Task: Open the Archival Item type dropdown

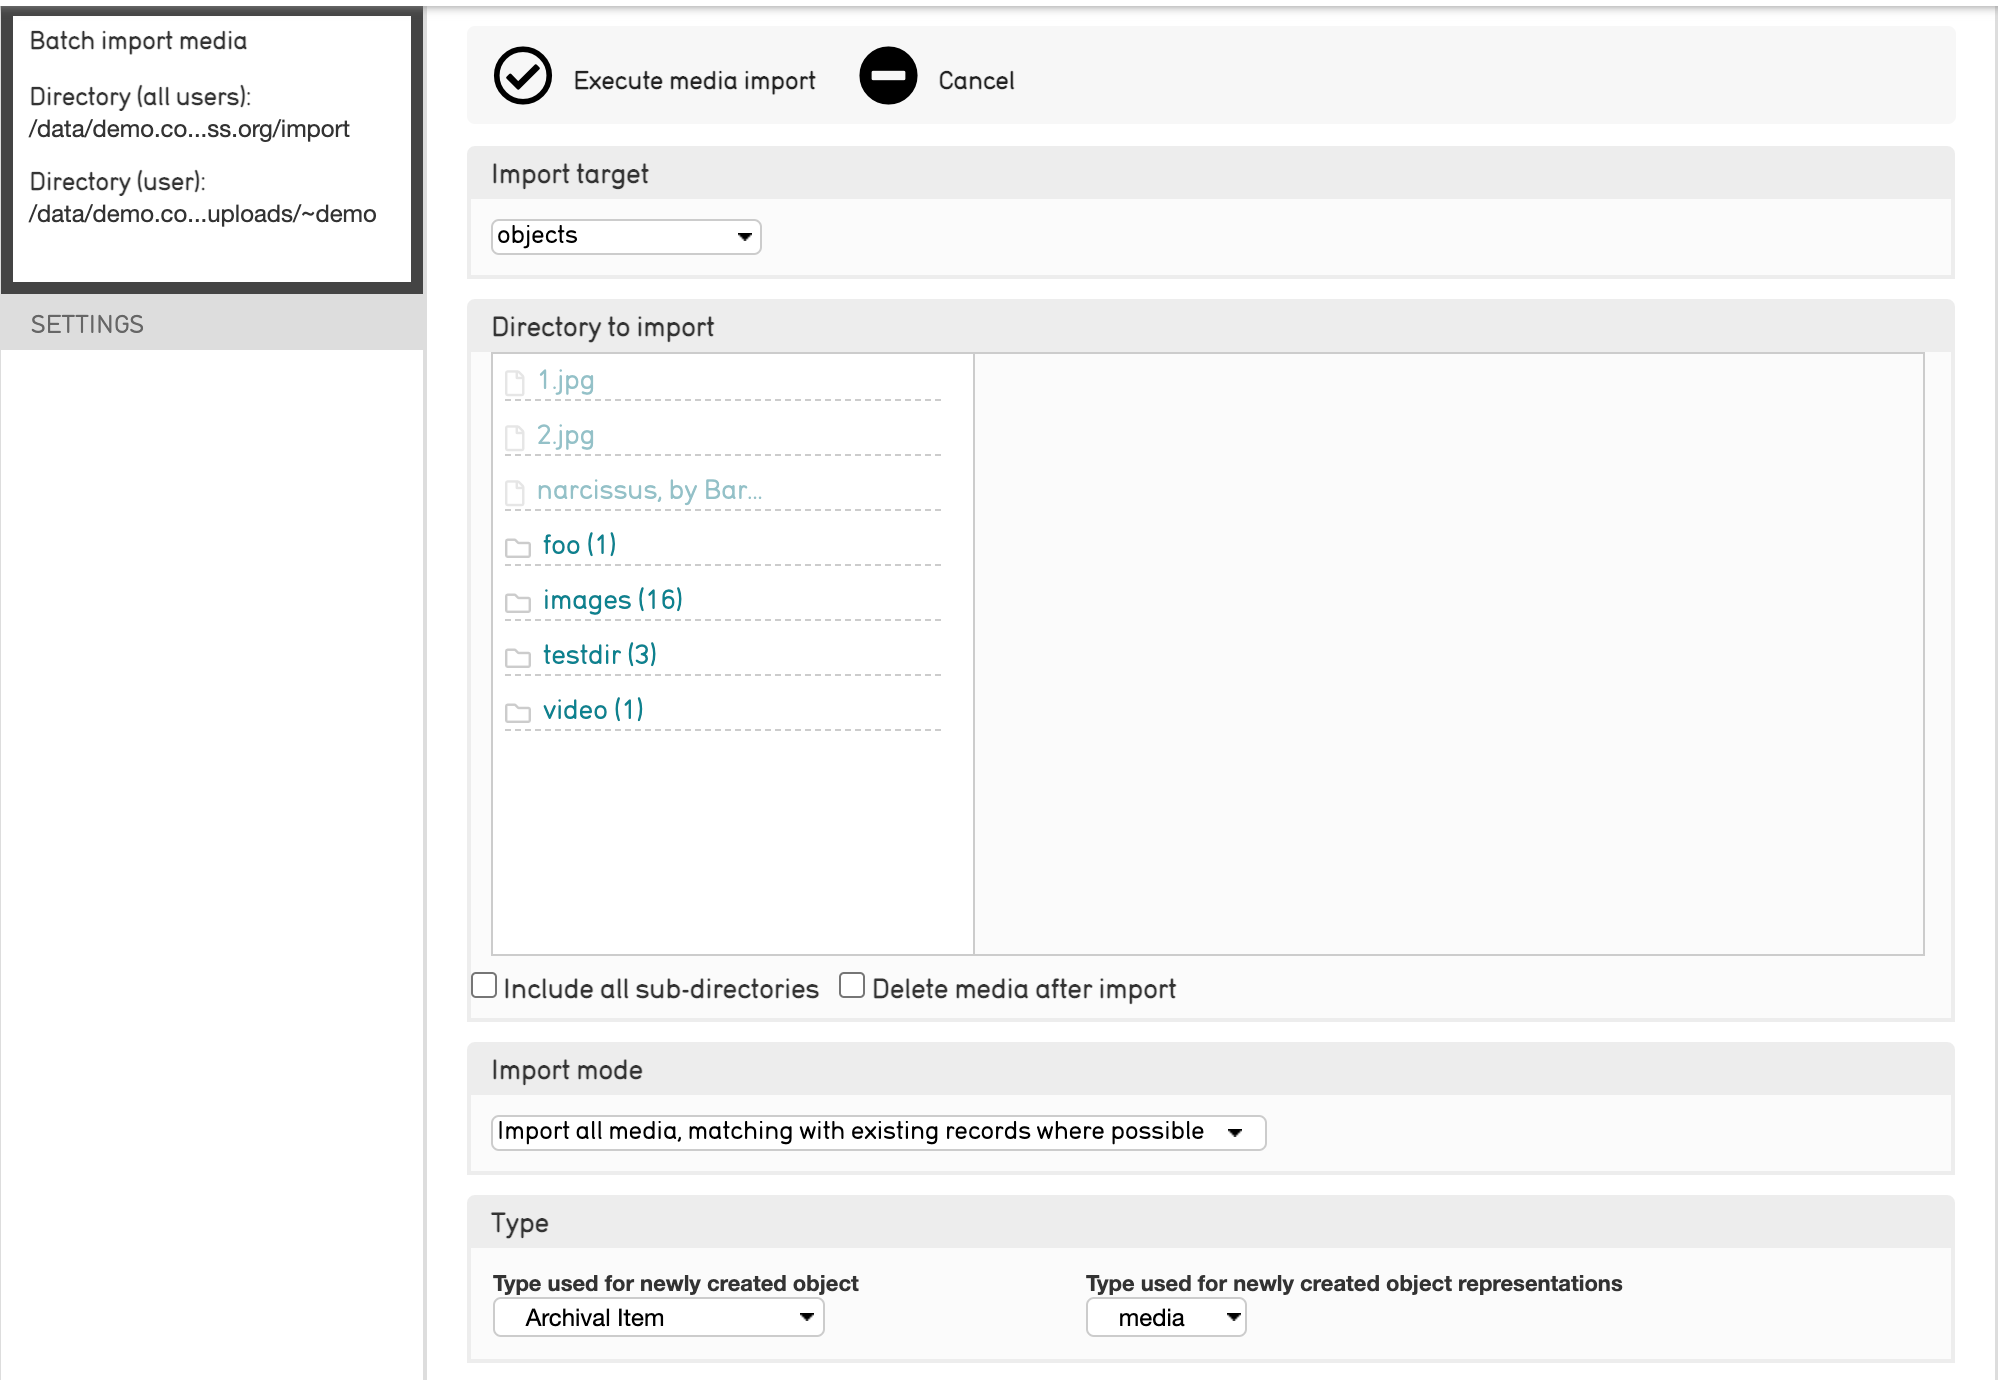Action: point(658,1317)
